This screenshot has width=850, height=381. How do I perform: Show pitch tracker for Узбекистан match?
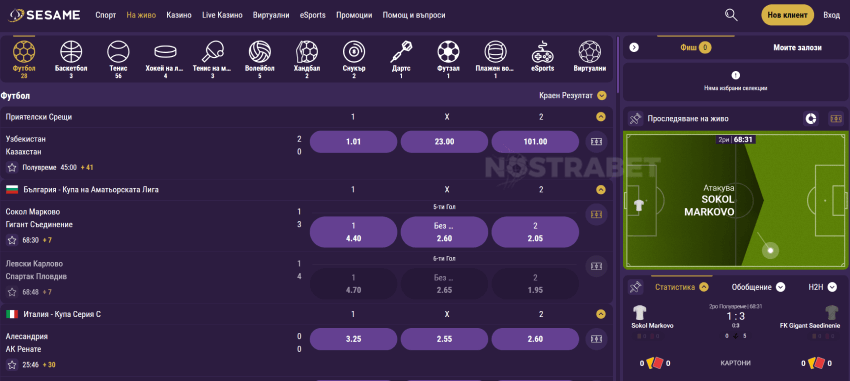596,141
